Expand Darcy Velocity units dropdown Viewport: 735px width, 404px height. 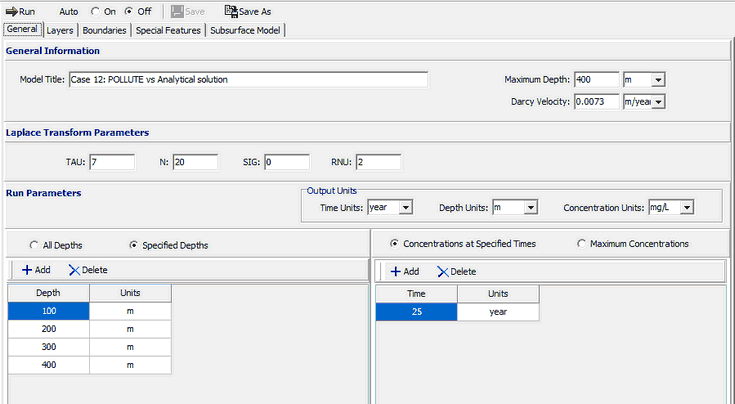click(x=658, y=101)
